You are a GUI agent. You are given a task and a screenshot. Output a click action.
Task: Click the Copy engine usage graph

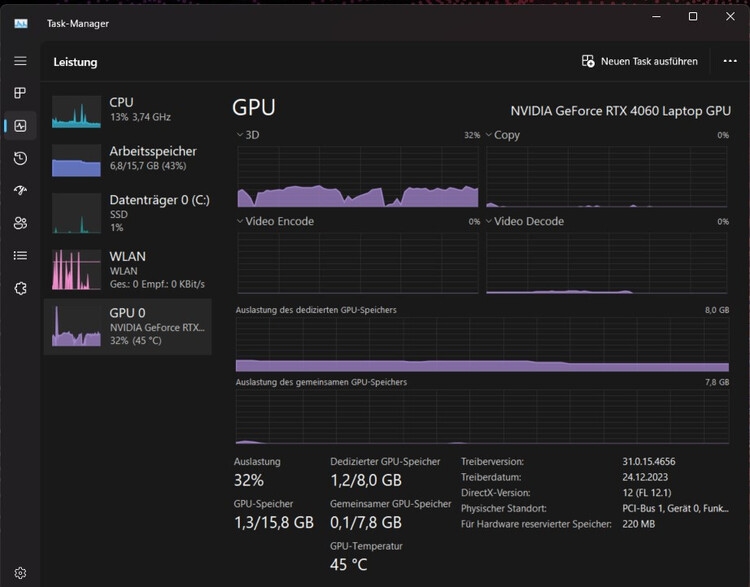click(x=607, y=177)
